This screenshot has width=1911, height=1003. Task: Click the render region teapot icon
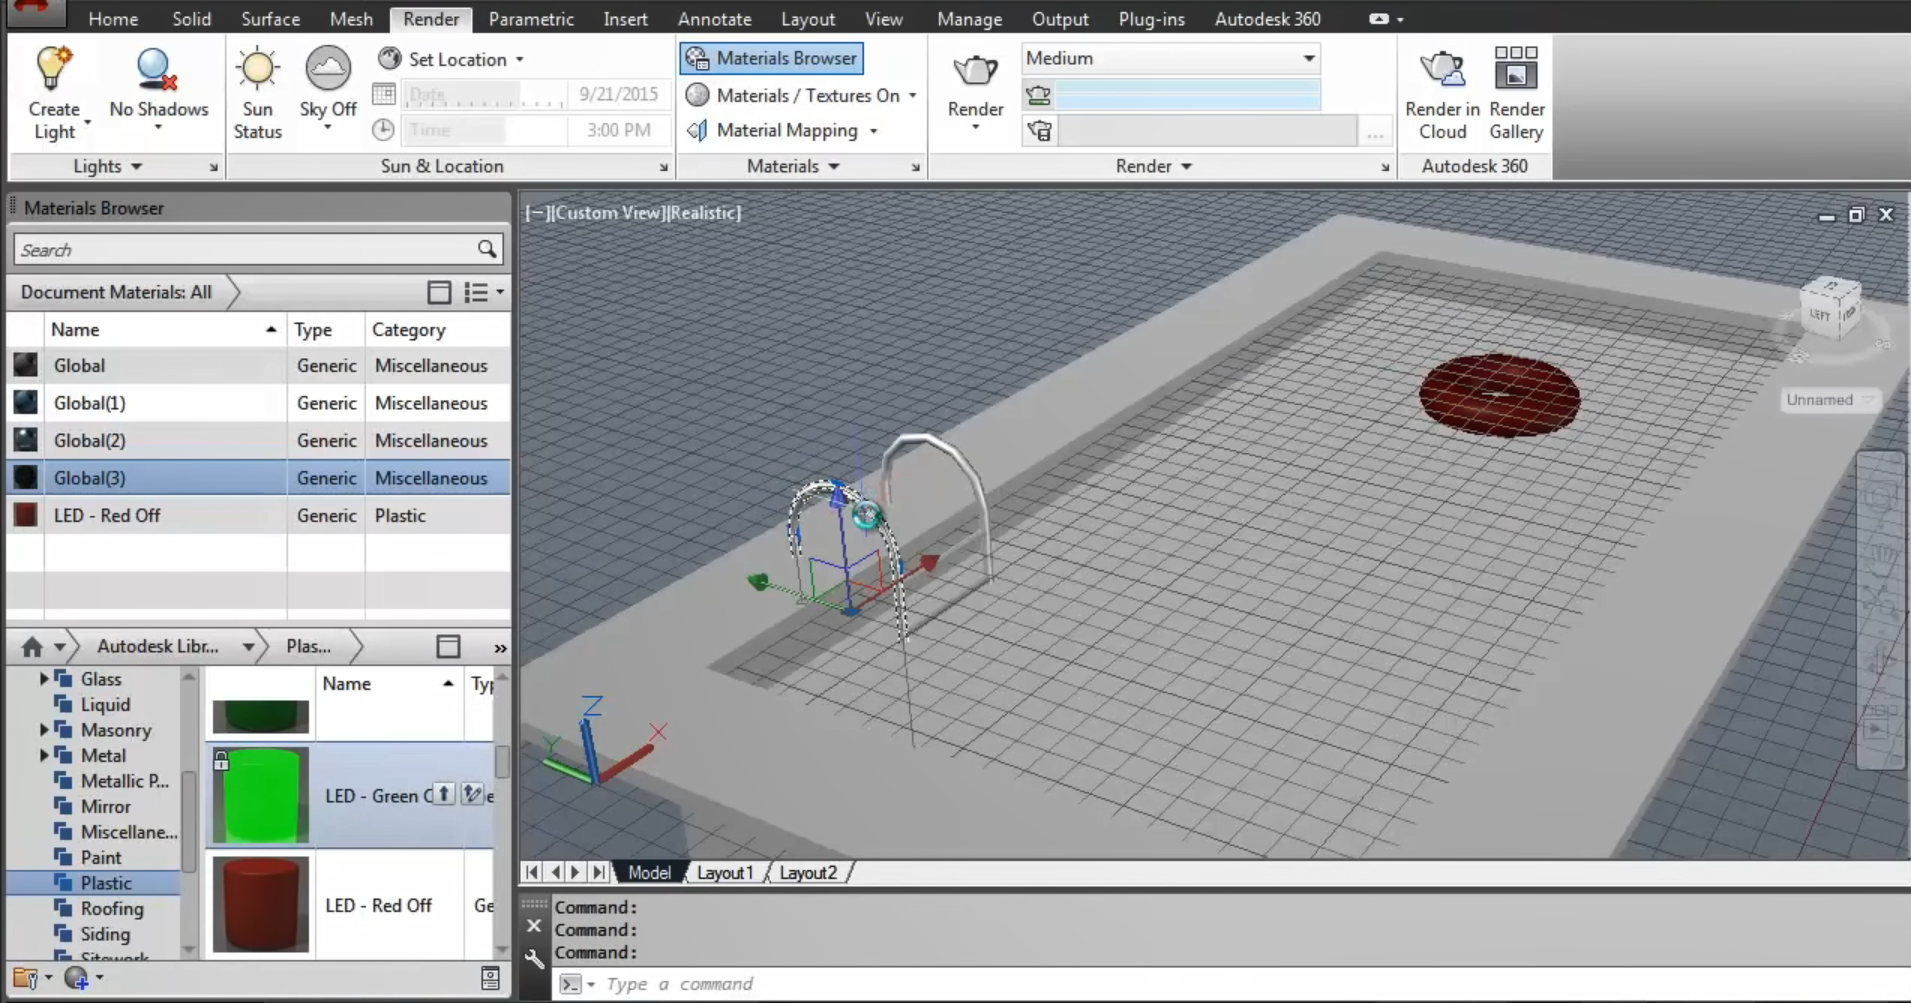pyautogui.click(x=1039, y=95)
